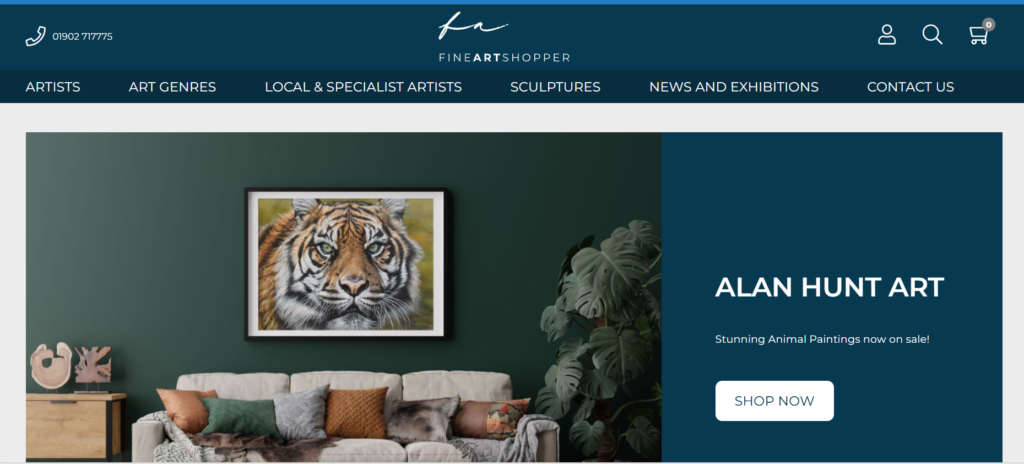Click the sofa in the banner image
Image resolution: width=1024 pixels, height=464 pixels.
(345, 417)
